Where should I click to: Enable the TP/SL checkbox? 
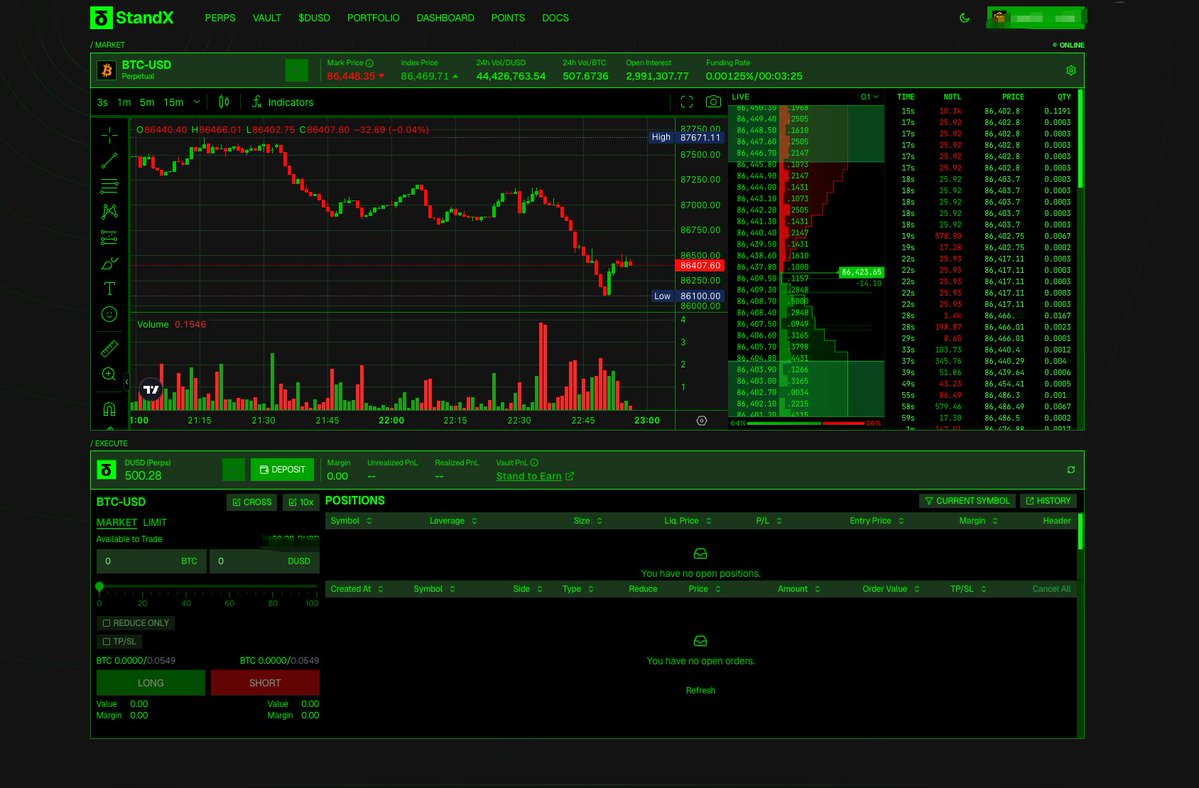point(106,641)
